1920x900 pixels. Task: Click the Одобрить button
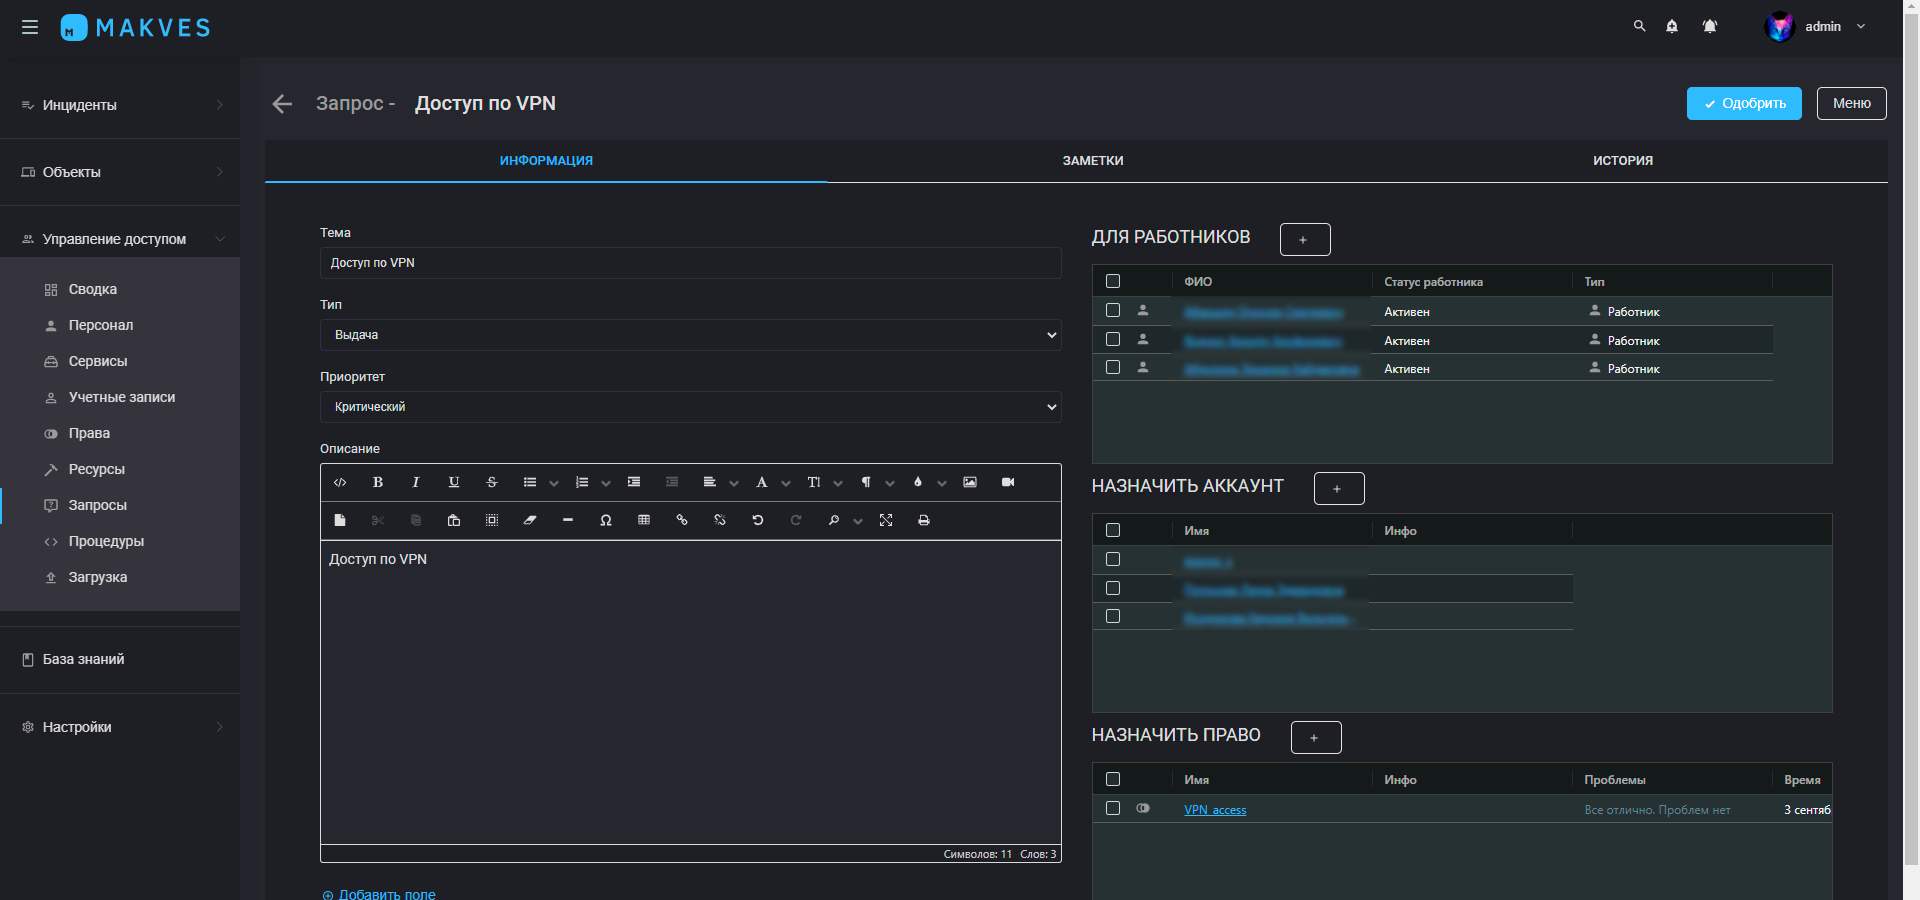coord(1743,104)
